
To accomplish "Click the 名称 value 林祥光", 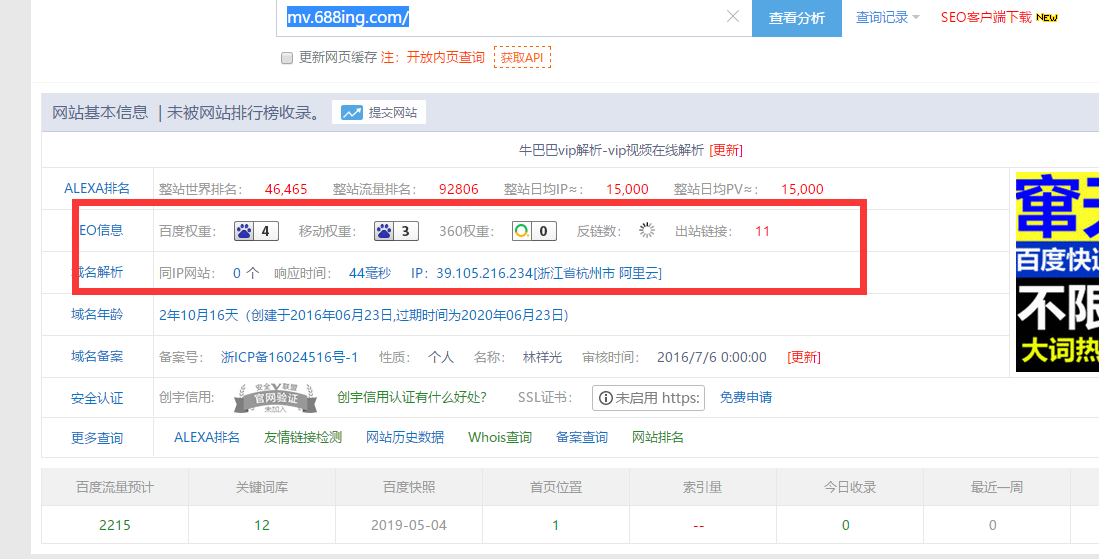I will tap(542, 357).
